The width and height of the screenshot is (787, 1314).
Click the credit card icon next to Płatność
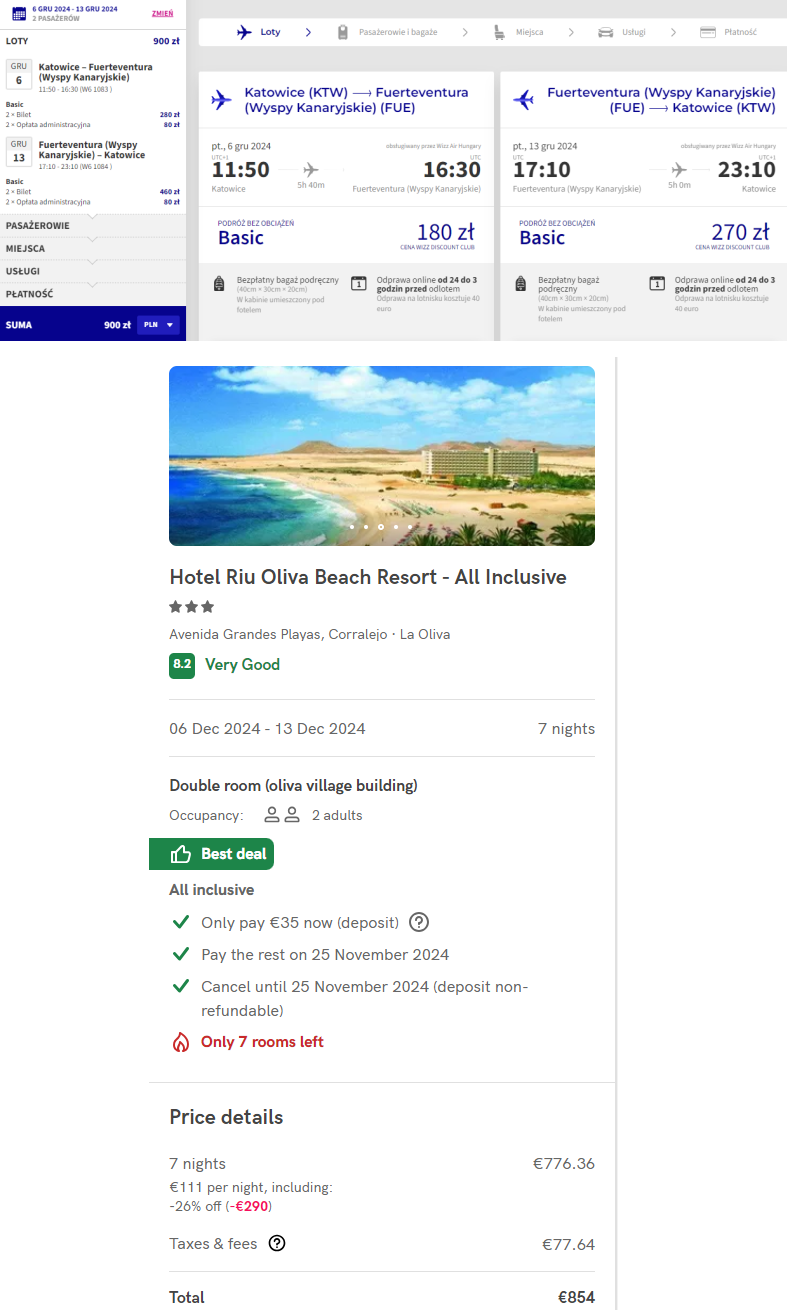click(x=708, y=32)
